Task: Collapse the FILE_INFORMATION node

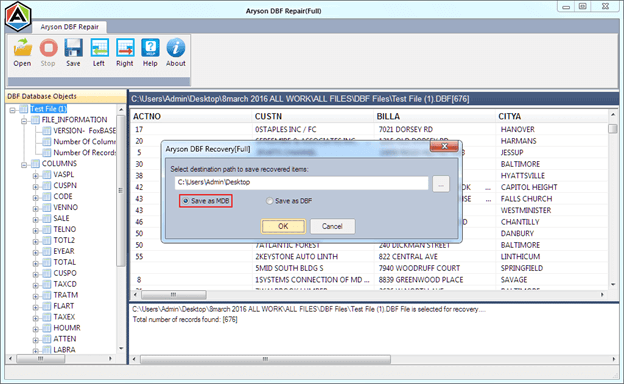Action: coord(24,121)
